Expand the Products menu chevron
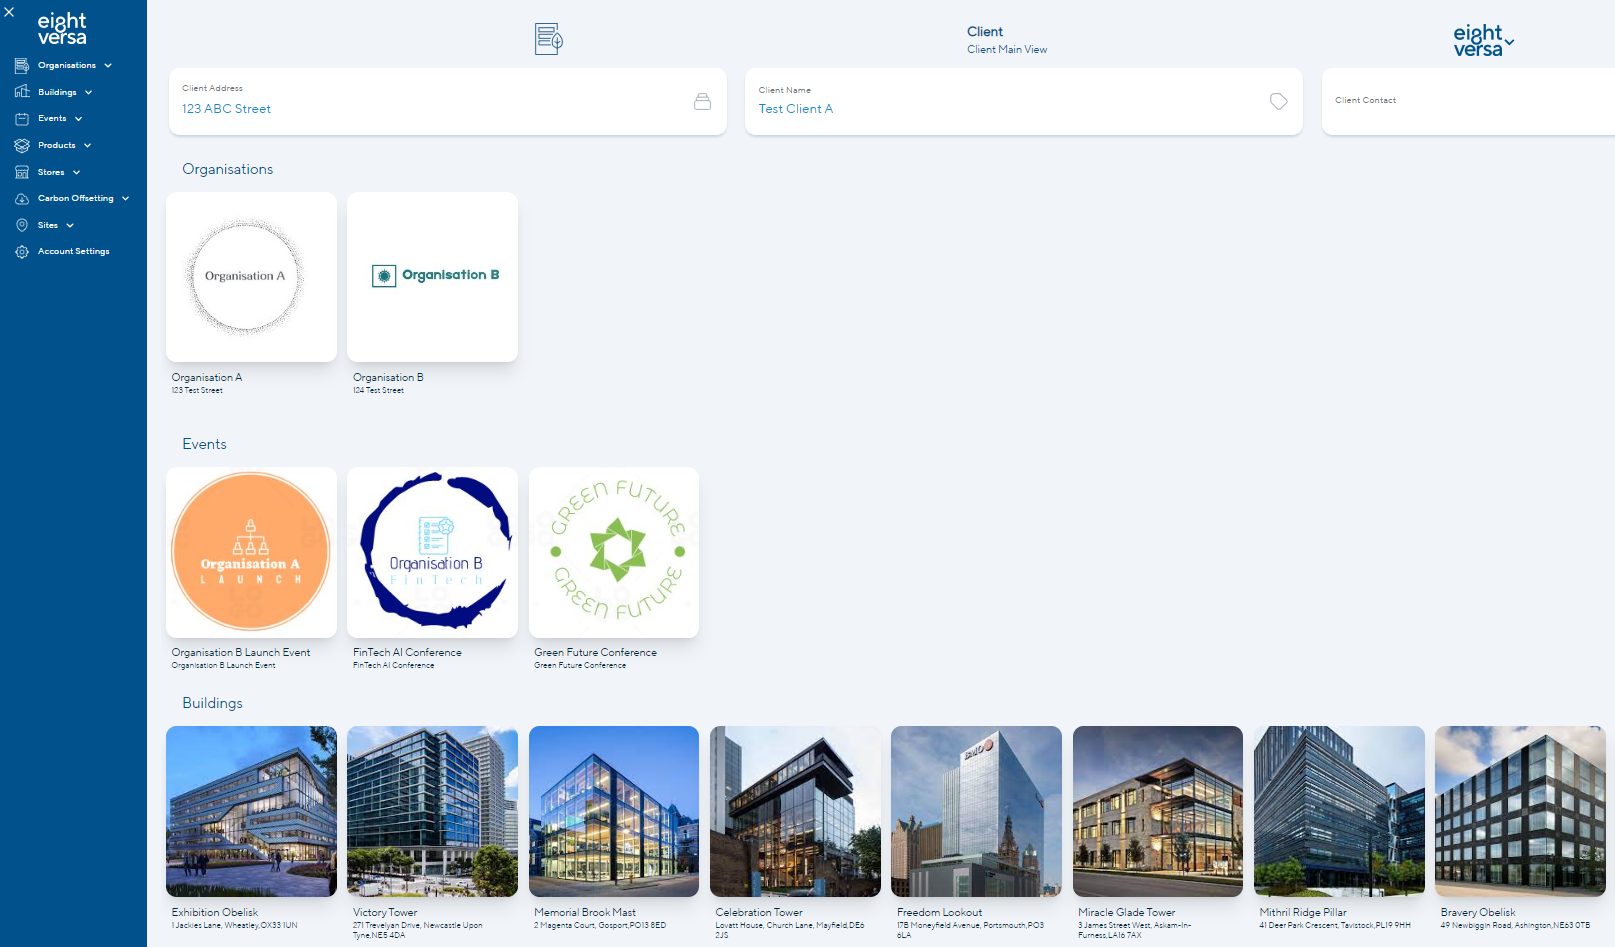Viewport: 1615px width, 947px height. click(87, 146)
